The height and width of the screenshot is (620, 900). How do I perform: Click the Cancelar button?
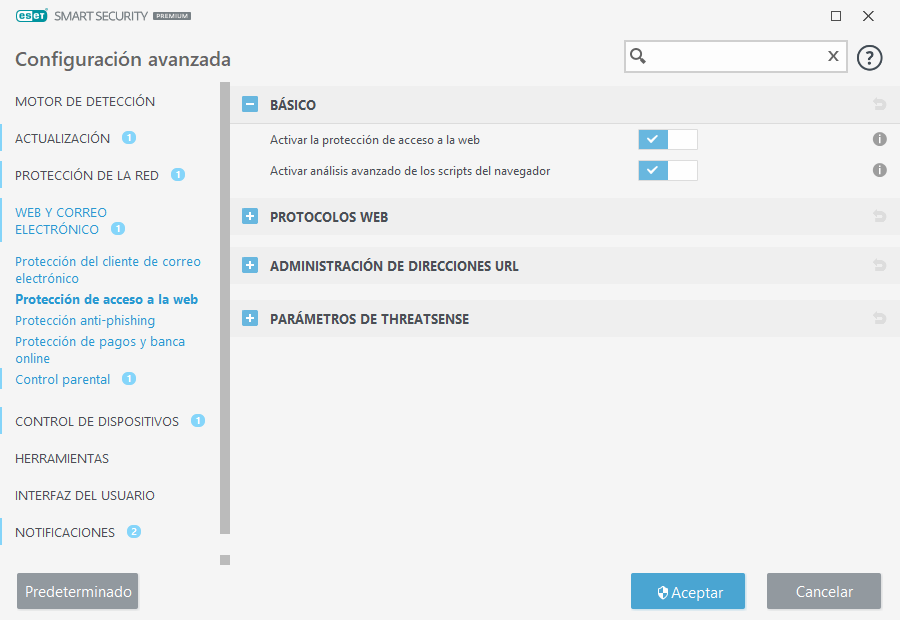click(824, 591)
